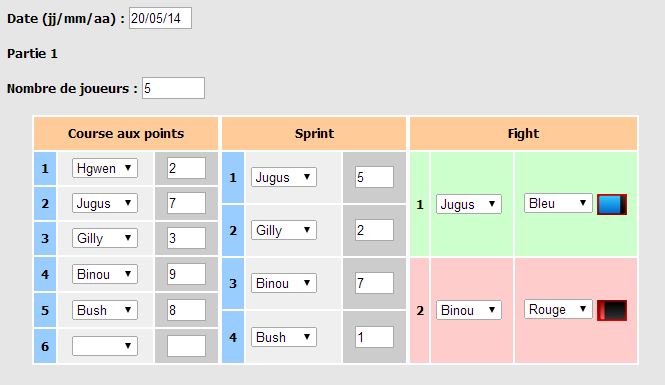Click the empty score field in row 6
This screenshot has width=665, height=385.
point(186,346)
